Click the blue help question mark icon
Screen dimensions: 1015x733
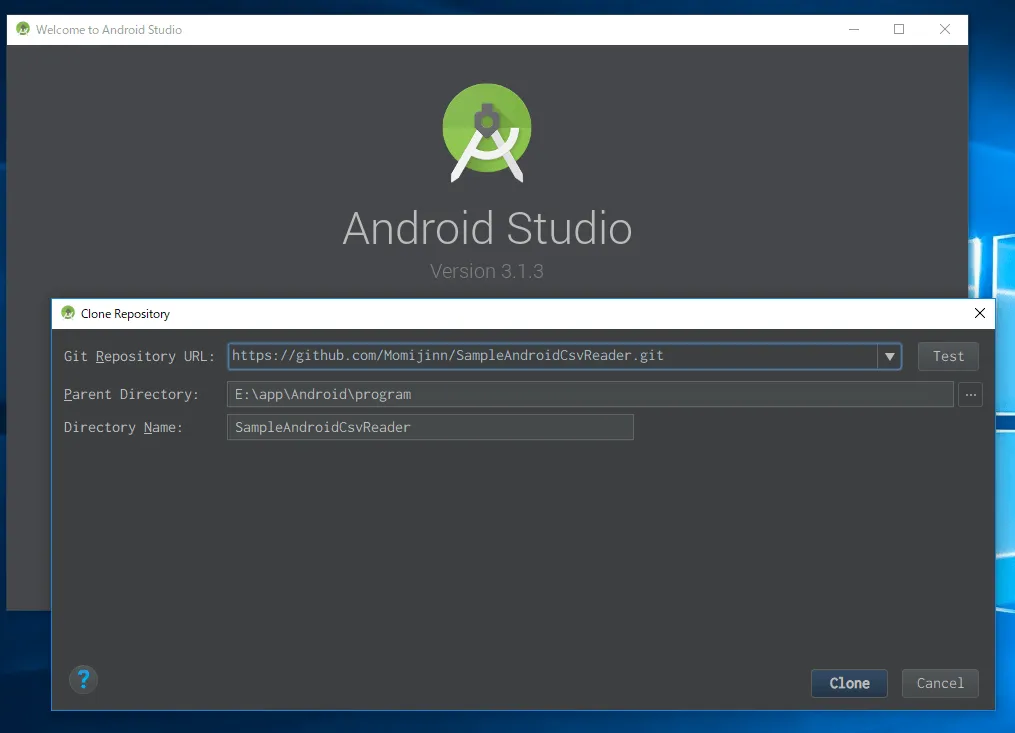pyautogui.click(x=83, y=679)
